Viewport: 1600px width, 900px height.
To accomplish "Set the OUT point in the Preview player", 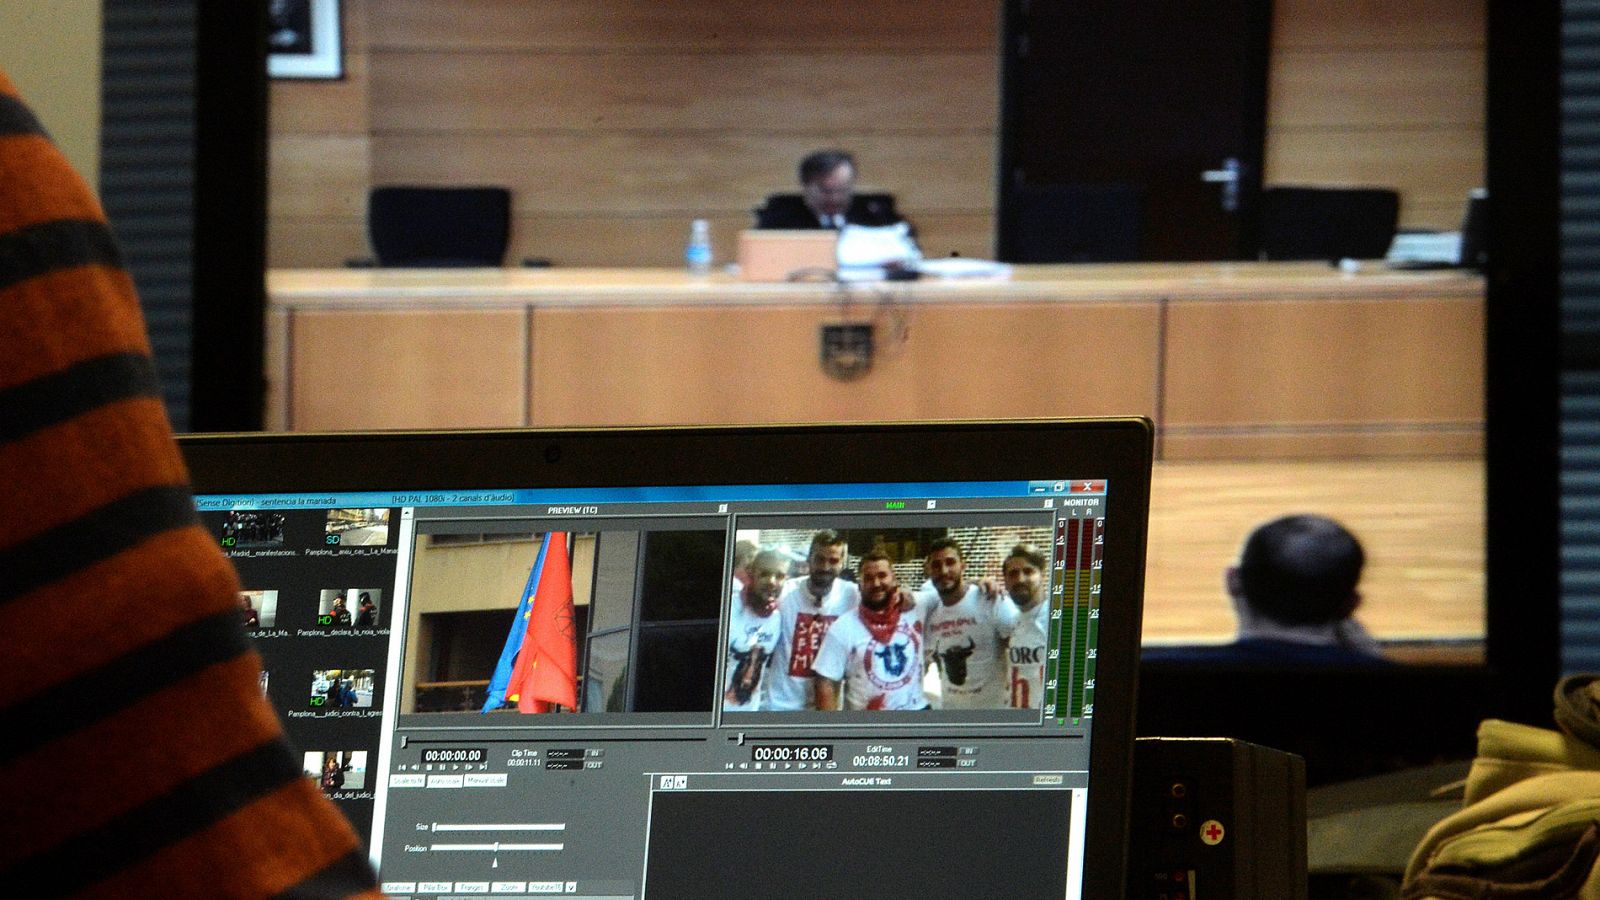I will 594,765.
